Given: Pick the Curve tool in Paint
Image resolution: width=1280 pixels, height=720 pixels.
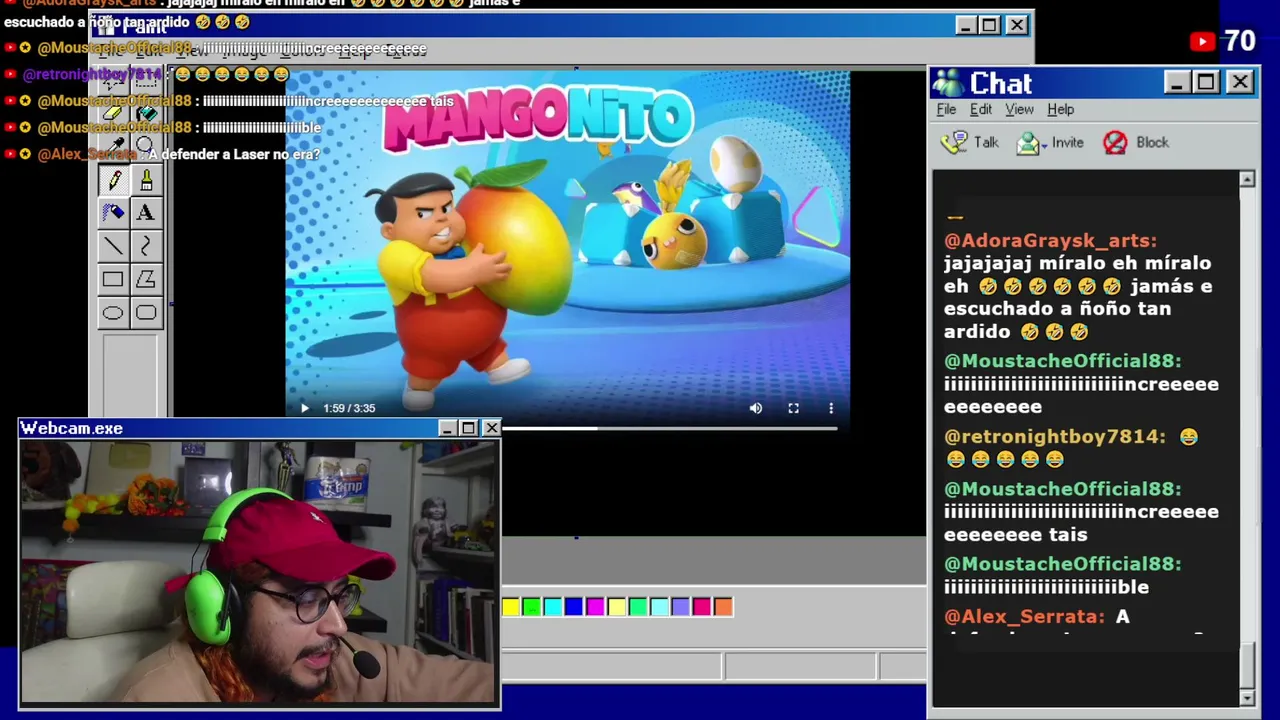Looking at the screenshot, I should (146, 246).
